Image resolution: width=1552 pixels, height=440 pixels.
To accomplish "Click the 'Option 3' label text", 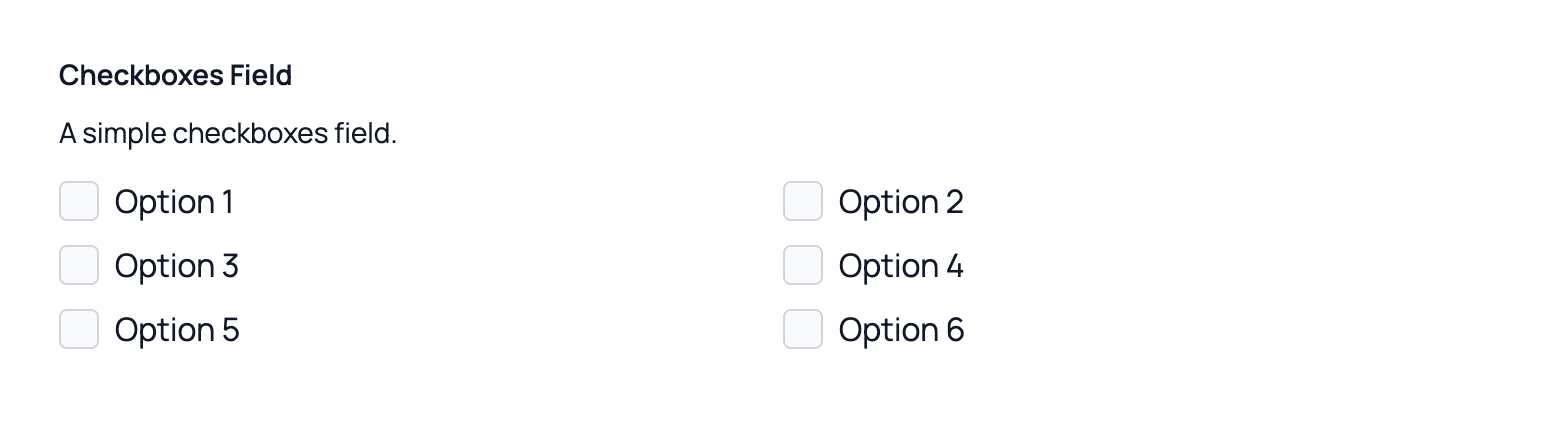I will point(176,266).
